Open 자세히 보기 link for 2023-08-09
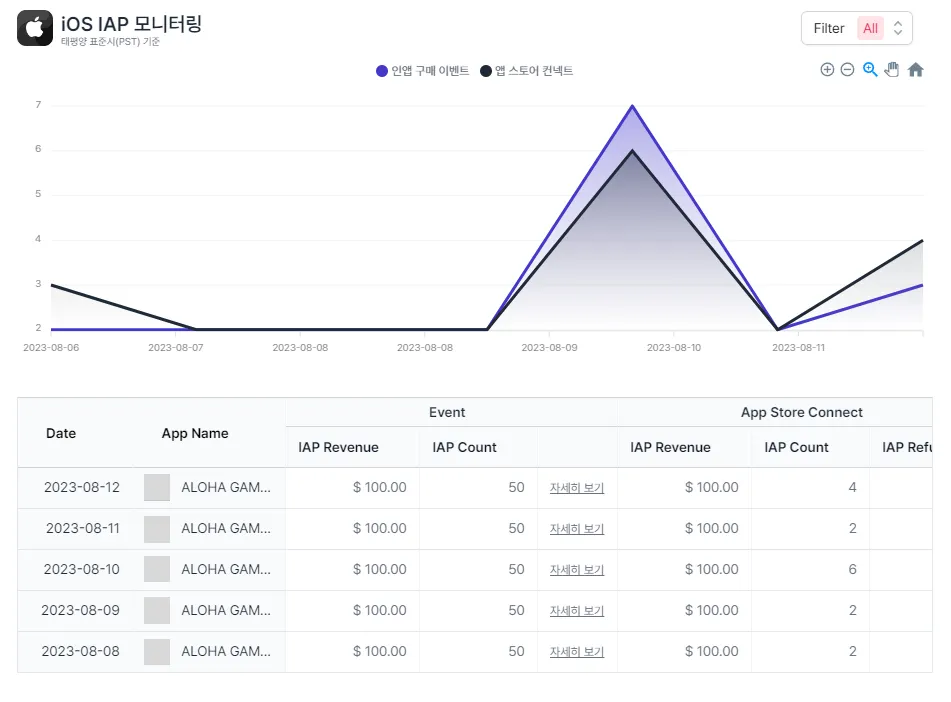This screenshot has height=702, width=951. point(577,611)
